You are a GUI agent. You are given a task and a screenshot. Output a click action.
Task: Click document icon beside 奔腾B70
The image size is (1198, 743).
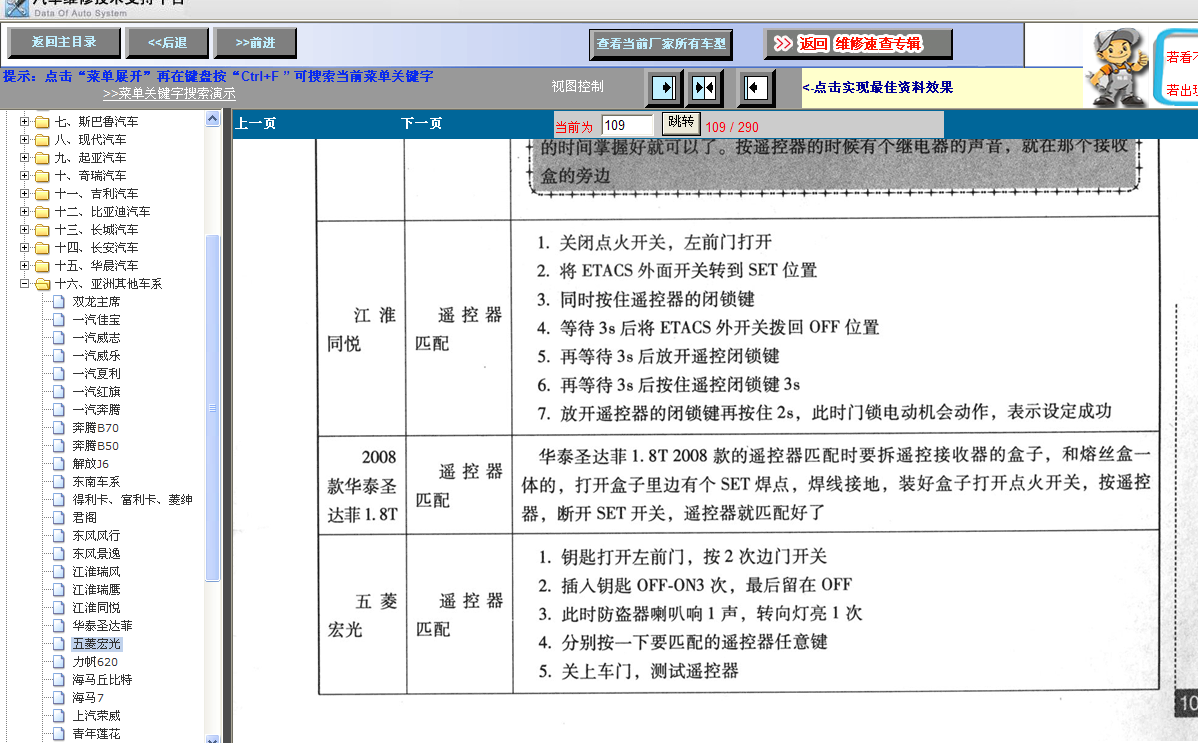tap(59, 427)
